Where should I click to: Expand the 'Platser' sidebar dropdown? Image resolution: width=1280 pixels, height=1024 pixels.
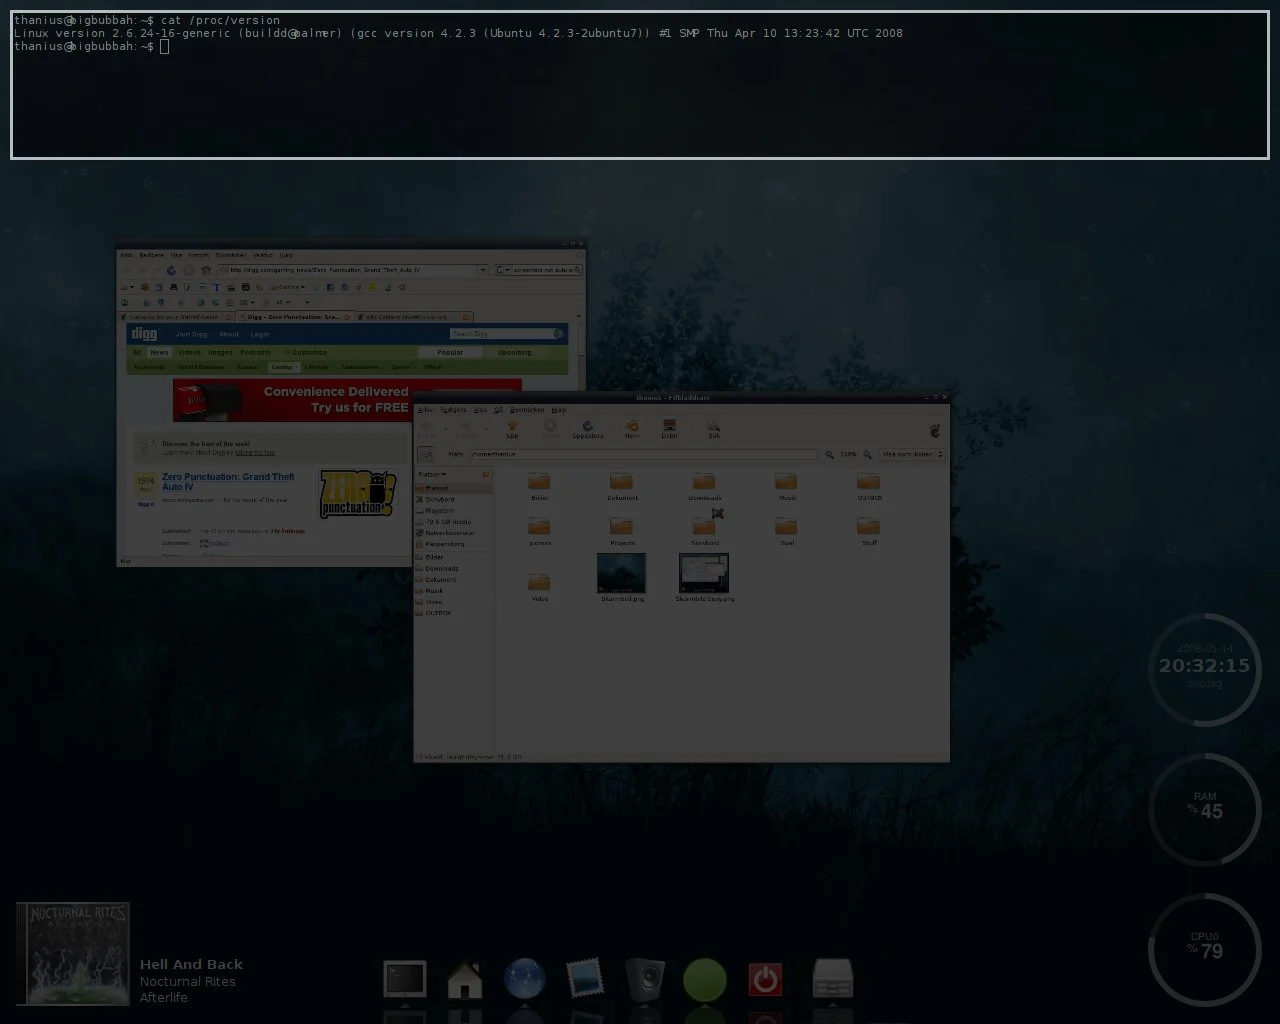[433, 474]
